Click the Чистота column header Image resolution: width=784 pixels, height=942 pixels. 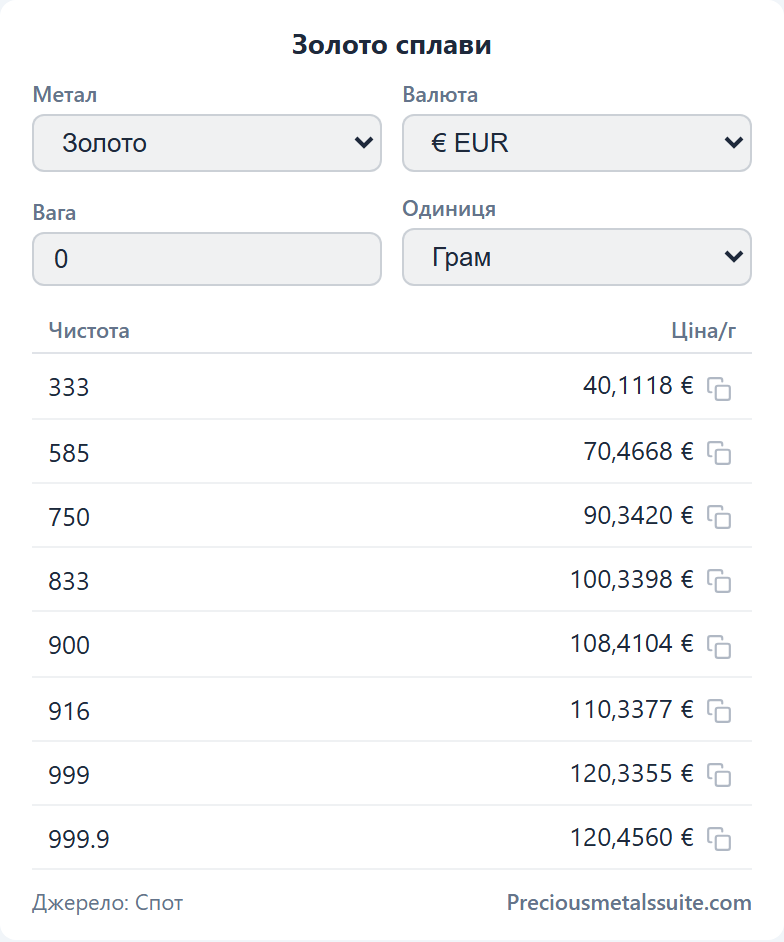89,330
